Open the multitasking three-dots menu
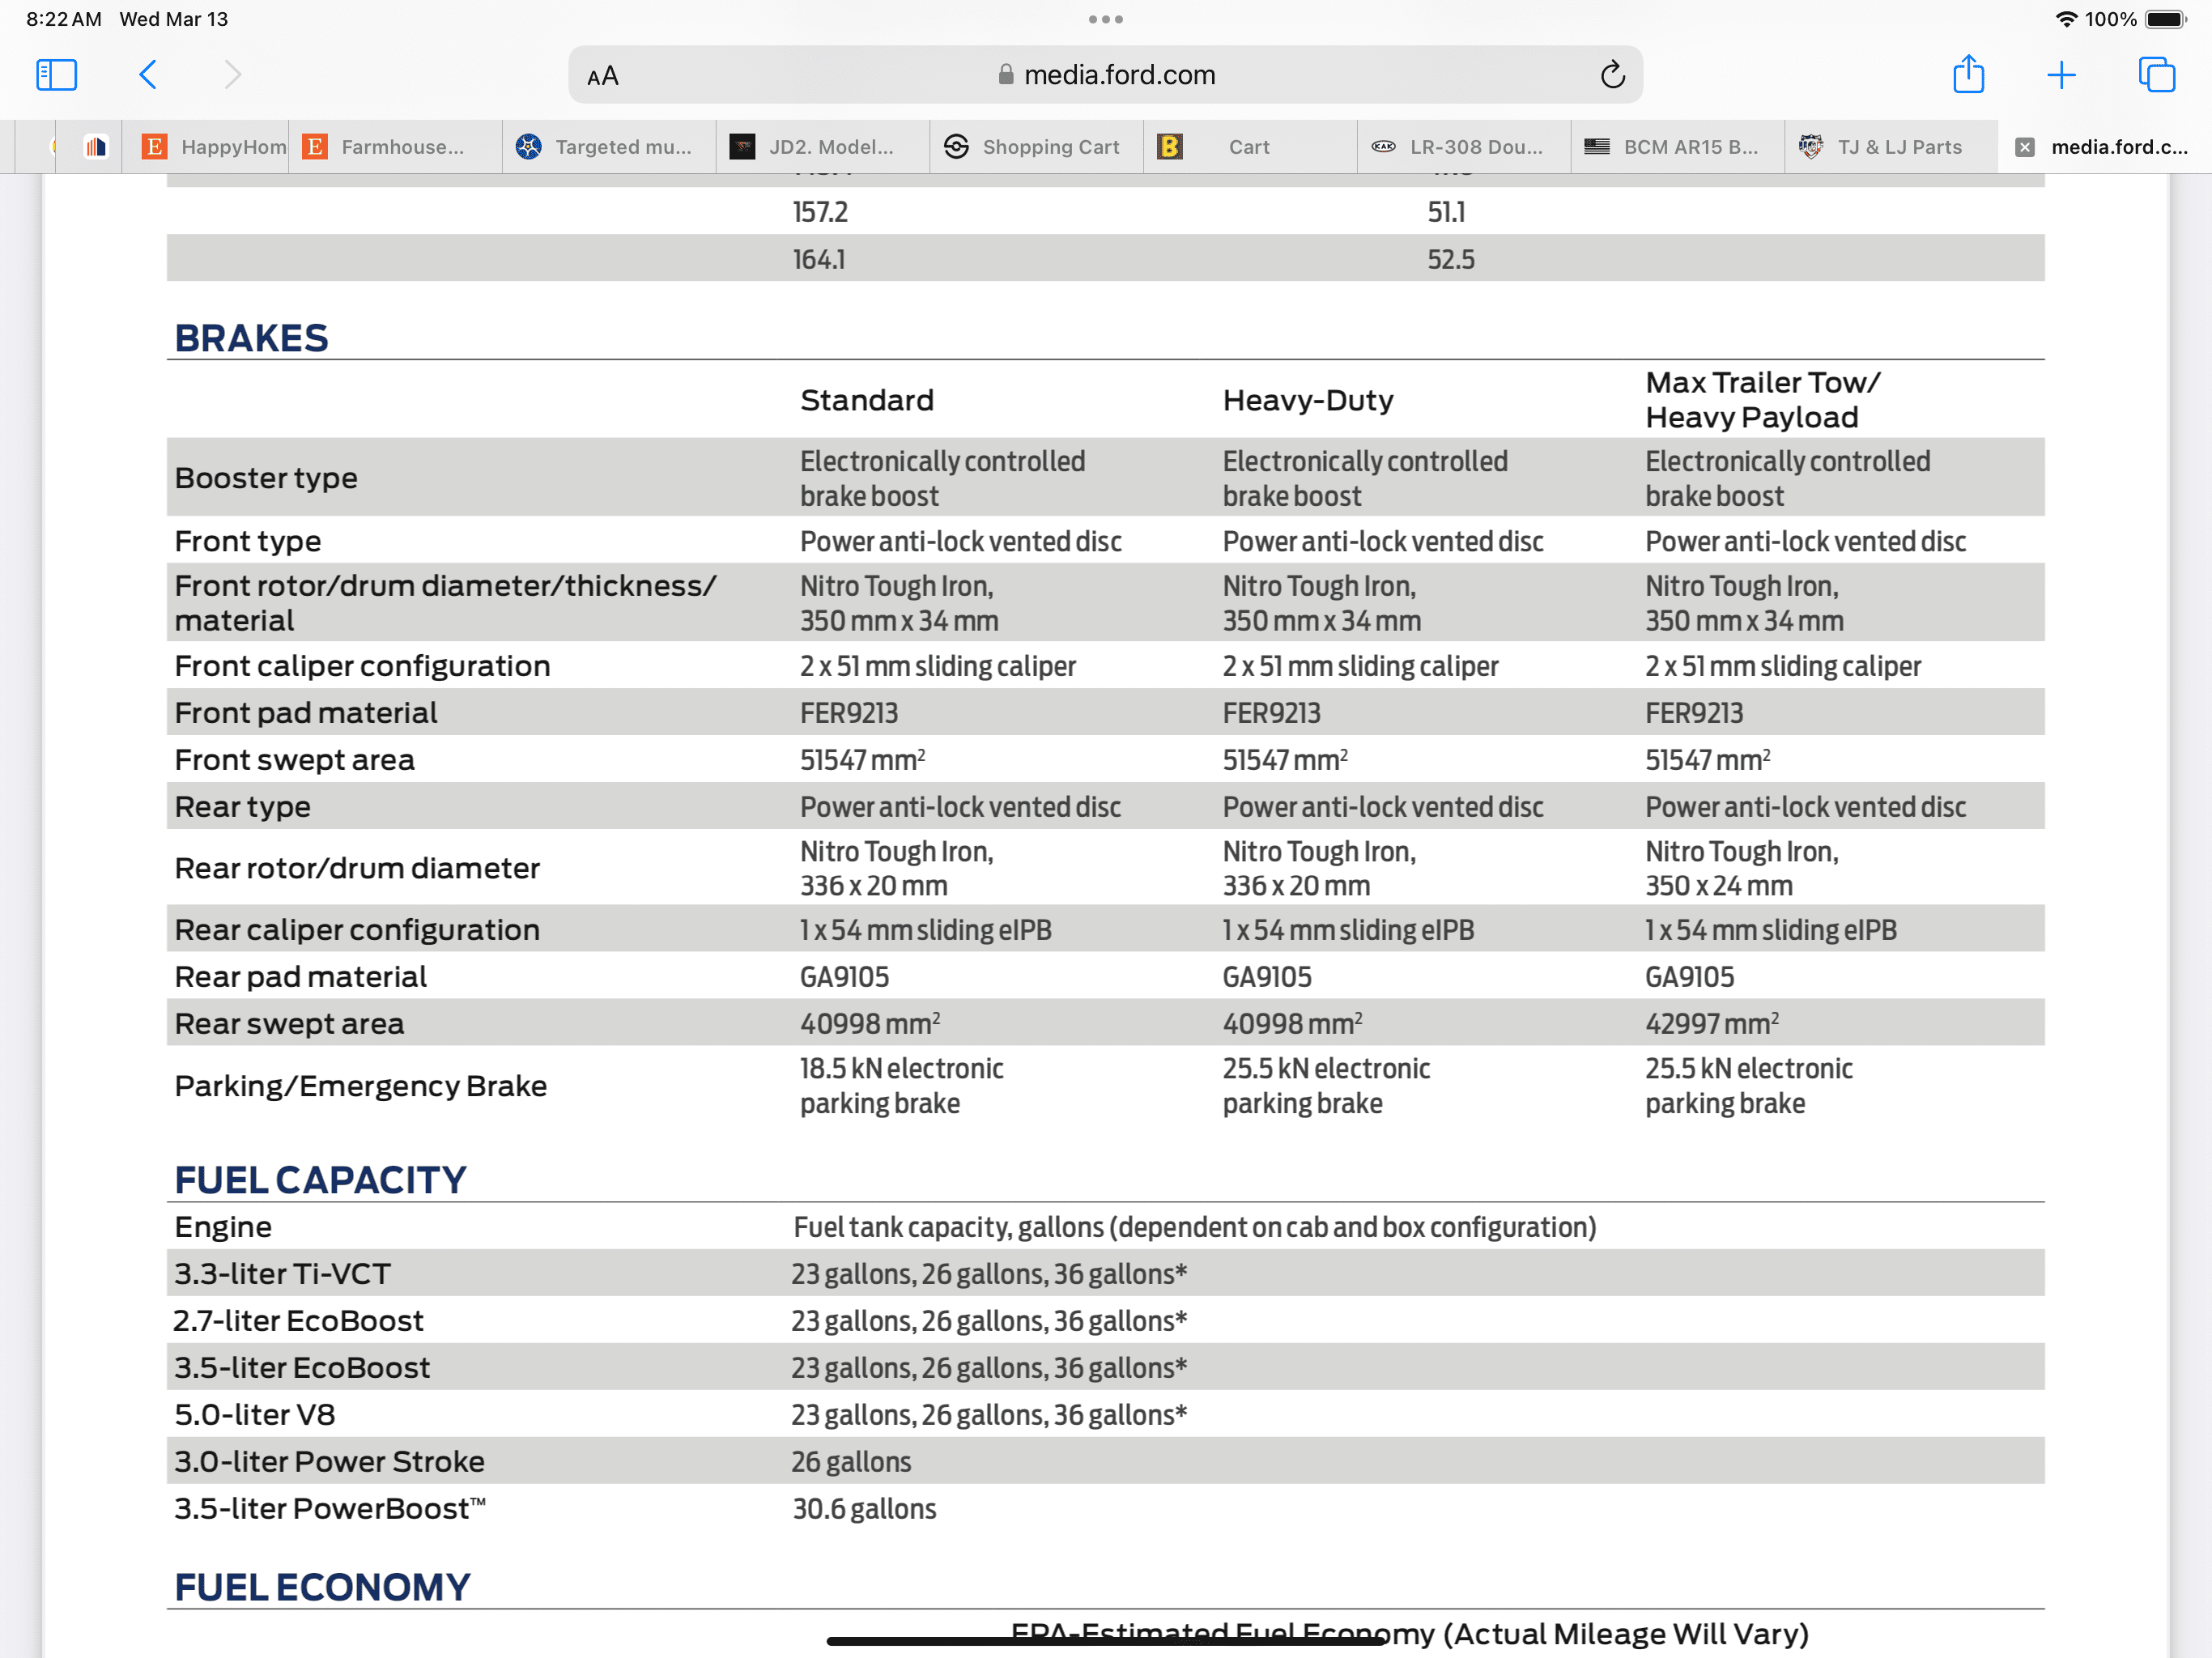This screenshot has width=2212, height=1658. click(x=1106, y=19)
